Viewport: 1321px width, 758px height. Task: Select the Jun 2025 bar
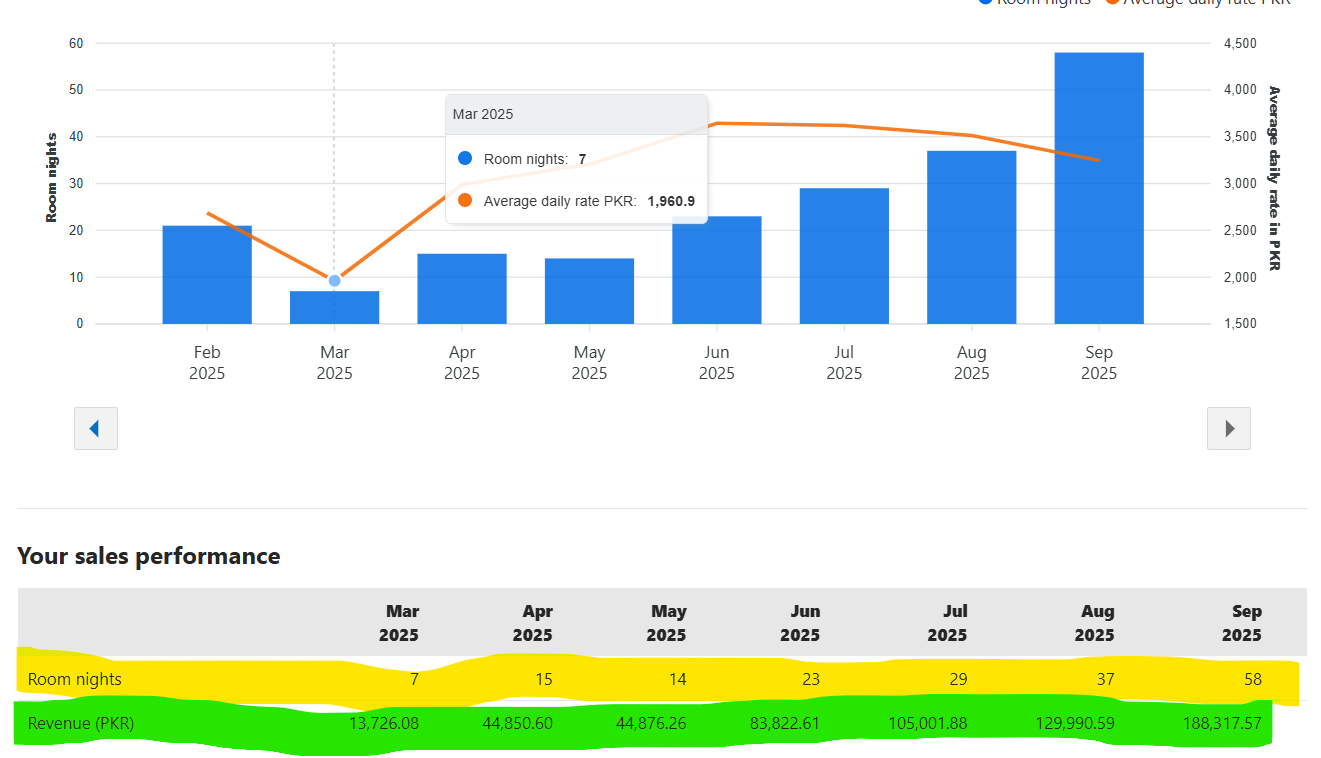coord(716,270)
